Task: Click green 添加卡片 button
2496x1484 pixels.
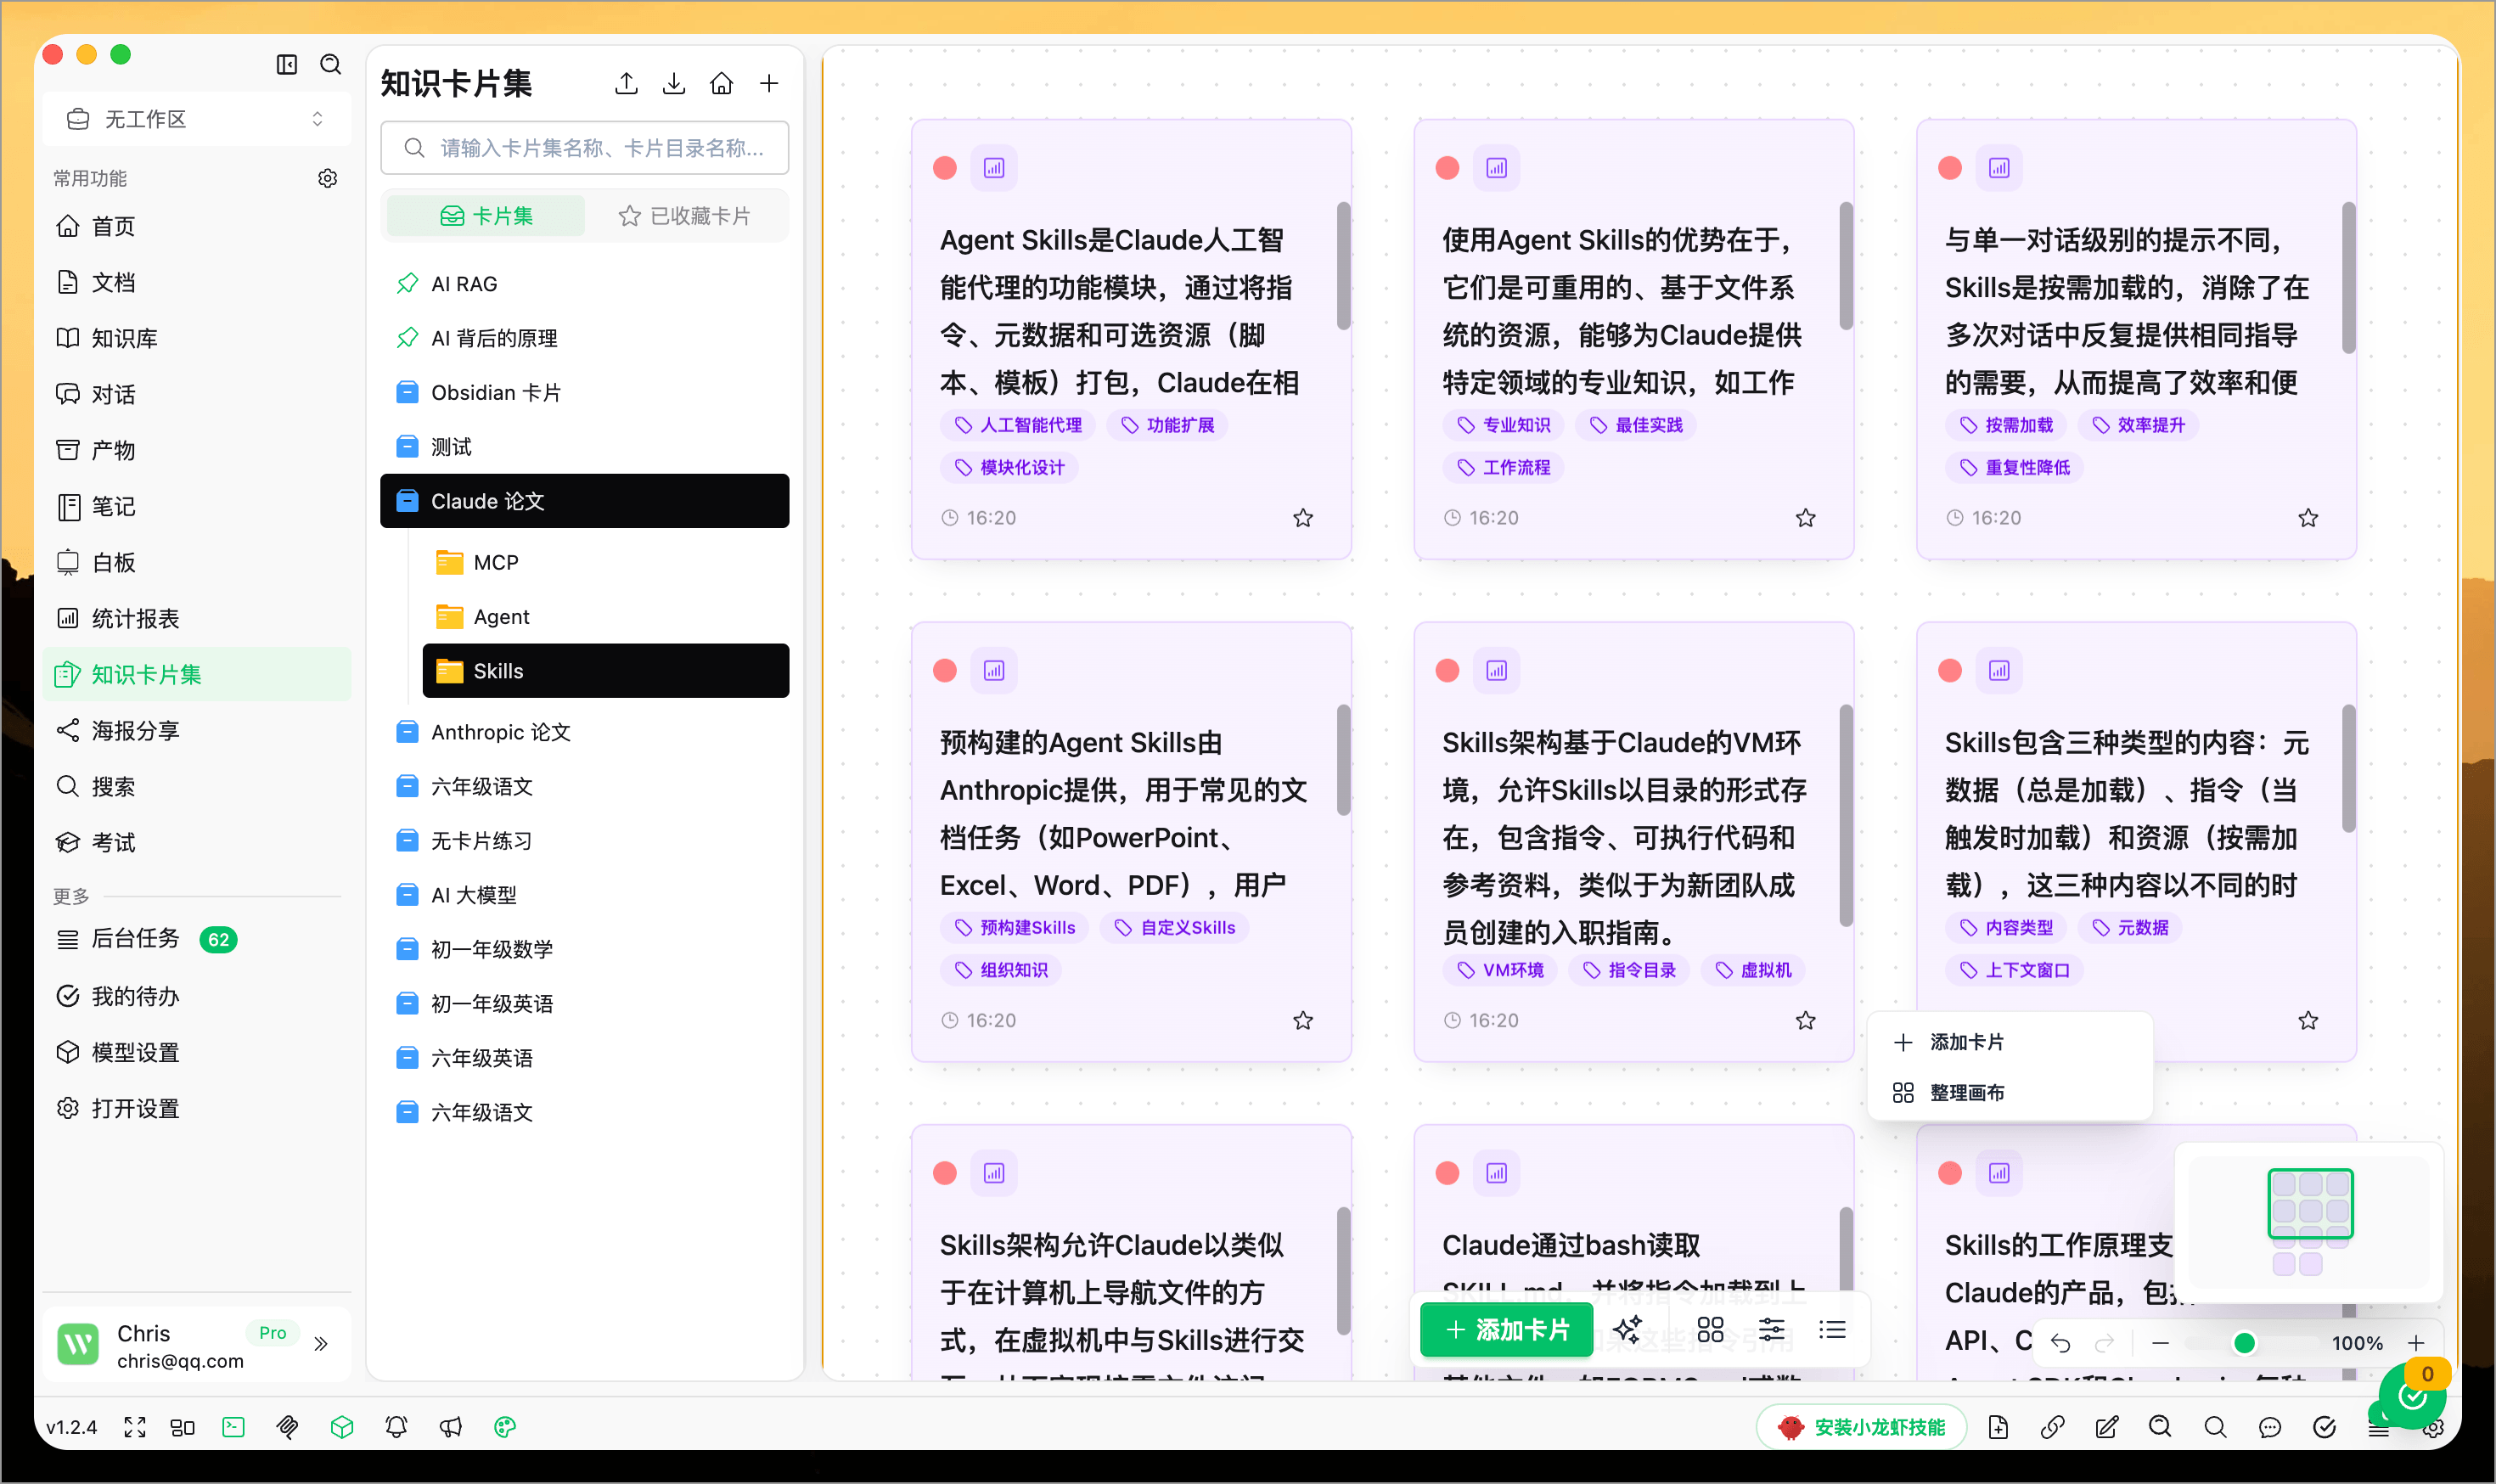Action: click(1507, 1329)
